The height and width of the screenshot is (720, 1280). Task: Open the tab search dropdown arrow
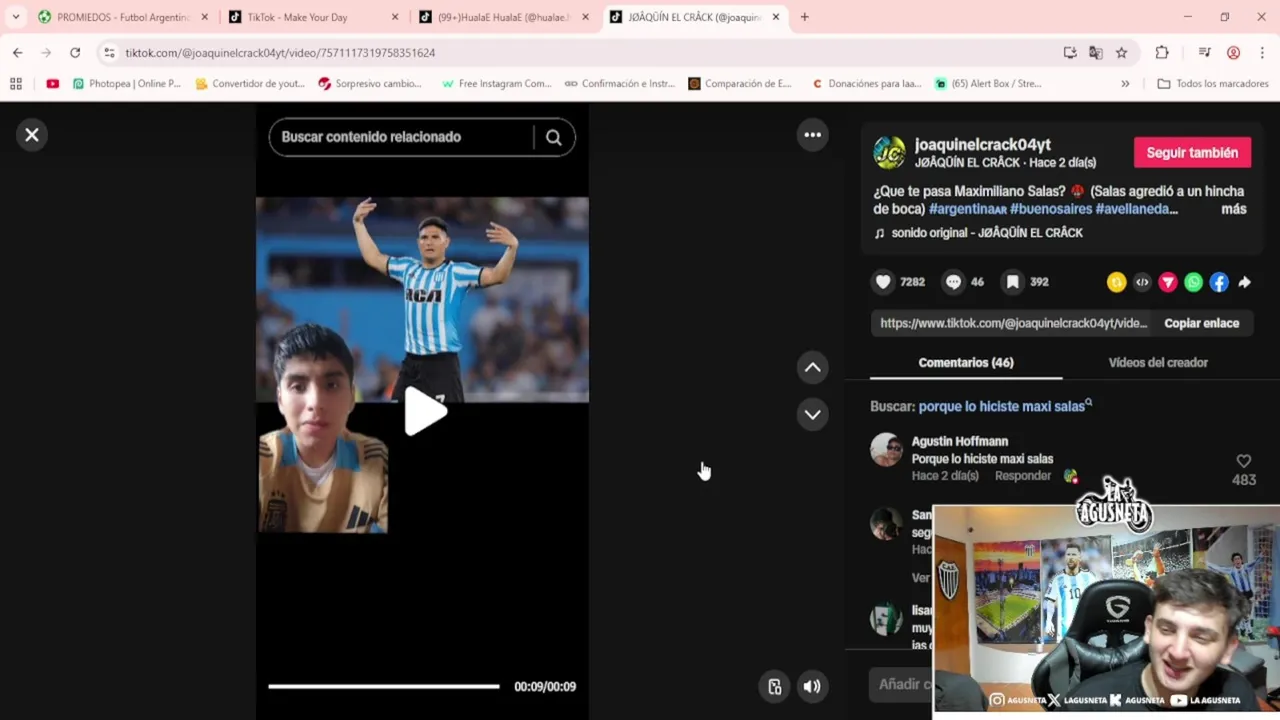tap(15, 17)
